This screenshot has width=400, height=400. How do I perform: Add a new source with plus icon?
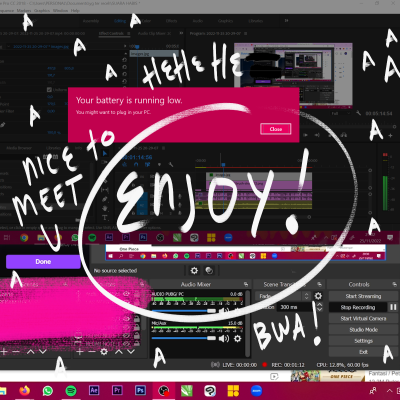79,352
